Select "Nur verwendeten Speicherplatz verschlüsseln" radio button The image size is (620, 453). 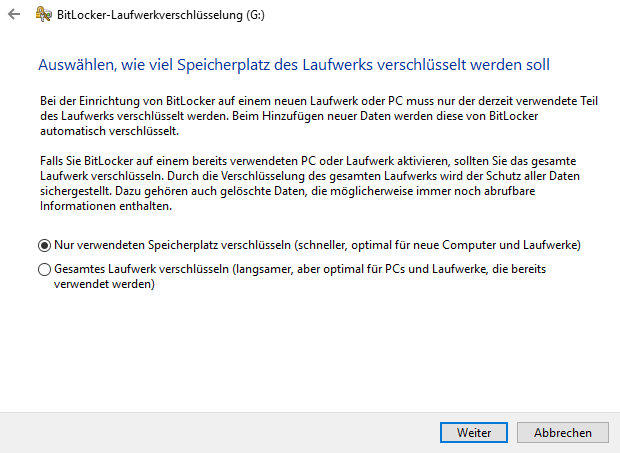[x=44, y=245]
